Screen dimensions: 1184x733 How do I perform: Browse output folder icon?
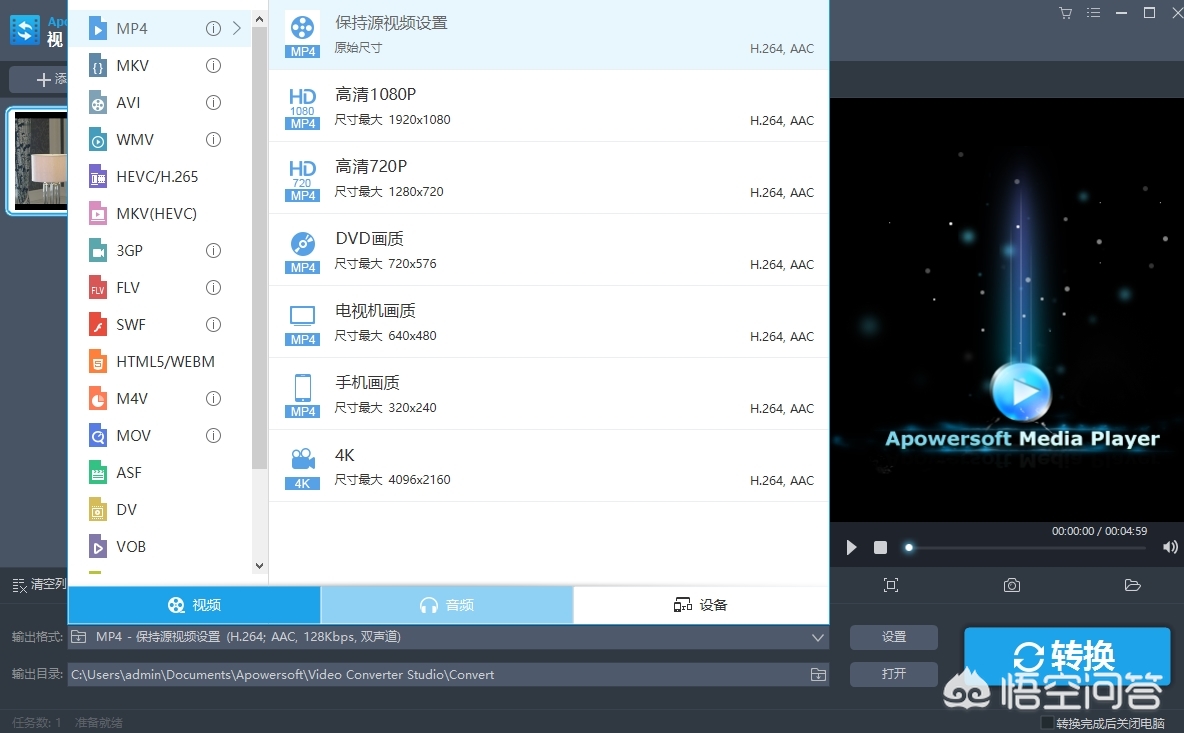(818, 675)
